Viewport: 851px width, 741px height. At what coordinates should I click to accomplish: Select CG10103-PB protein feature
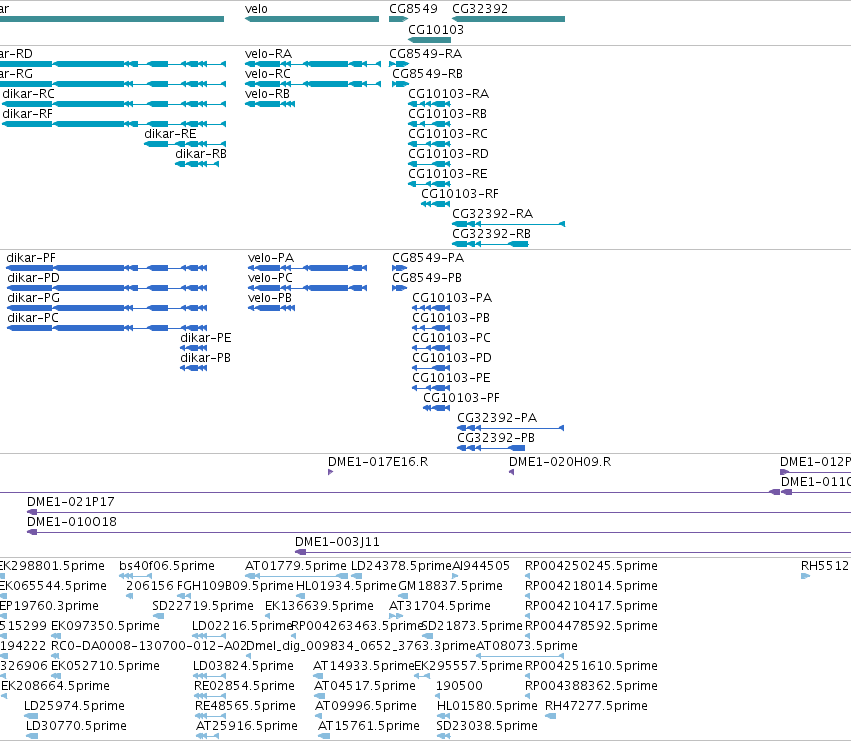431,328
